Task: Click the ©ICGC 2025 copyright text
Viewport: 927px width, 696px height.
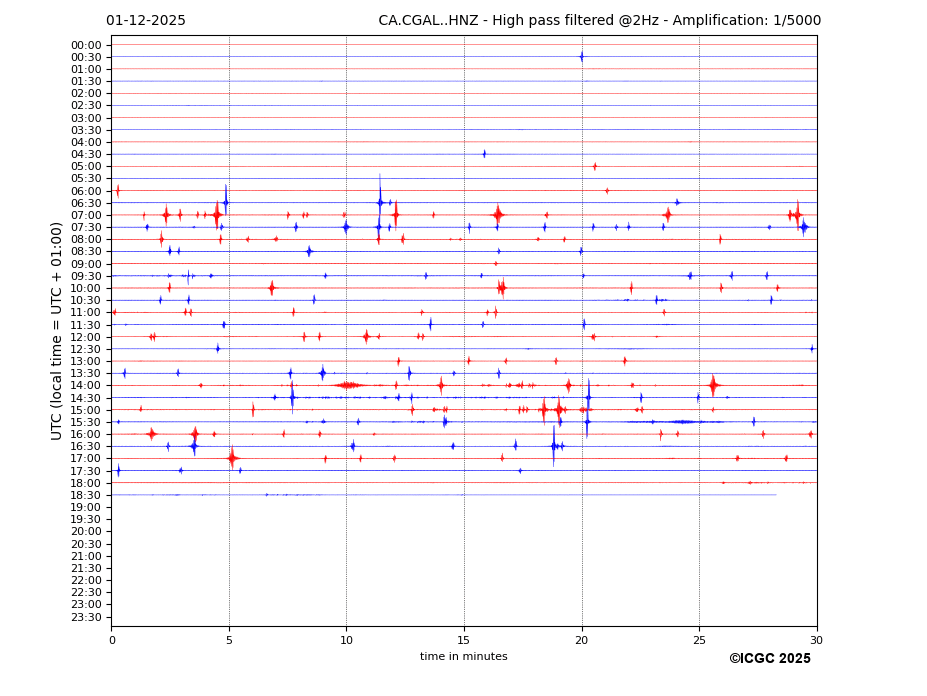Action: pos(769,659)
